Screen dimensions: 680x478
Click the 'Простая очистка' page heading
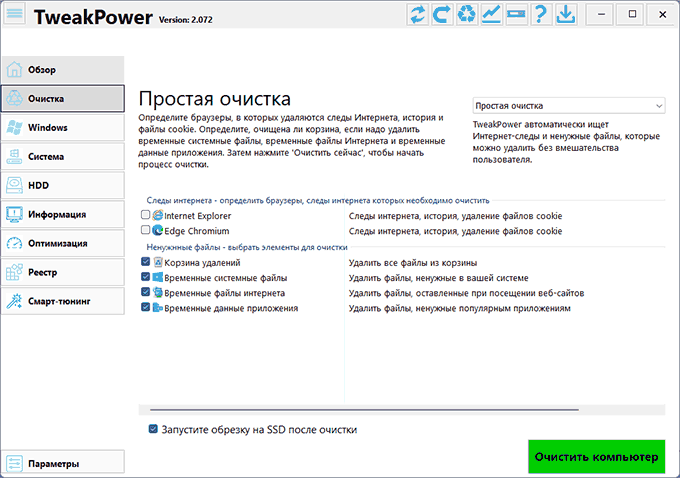[215, 99]
